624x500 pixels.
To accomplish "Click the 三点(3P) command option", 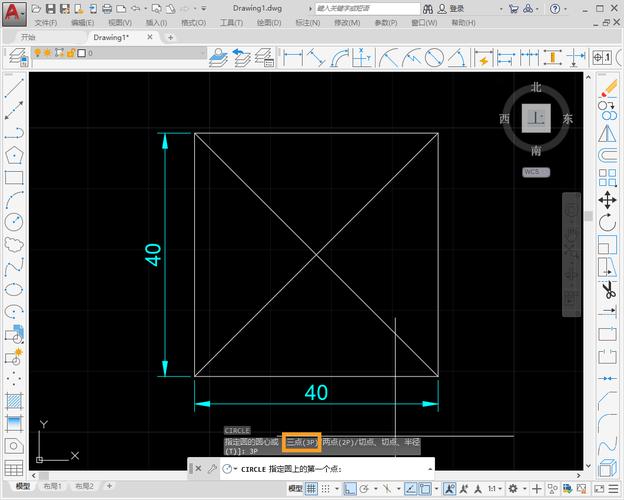I will pyautogui.click(x=301, y=442).
